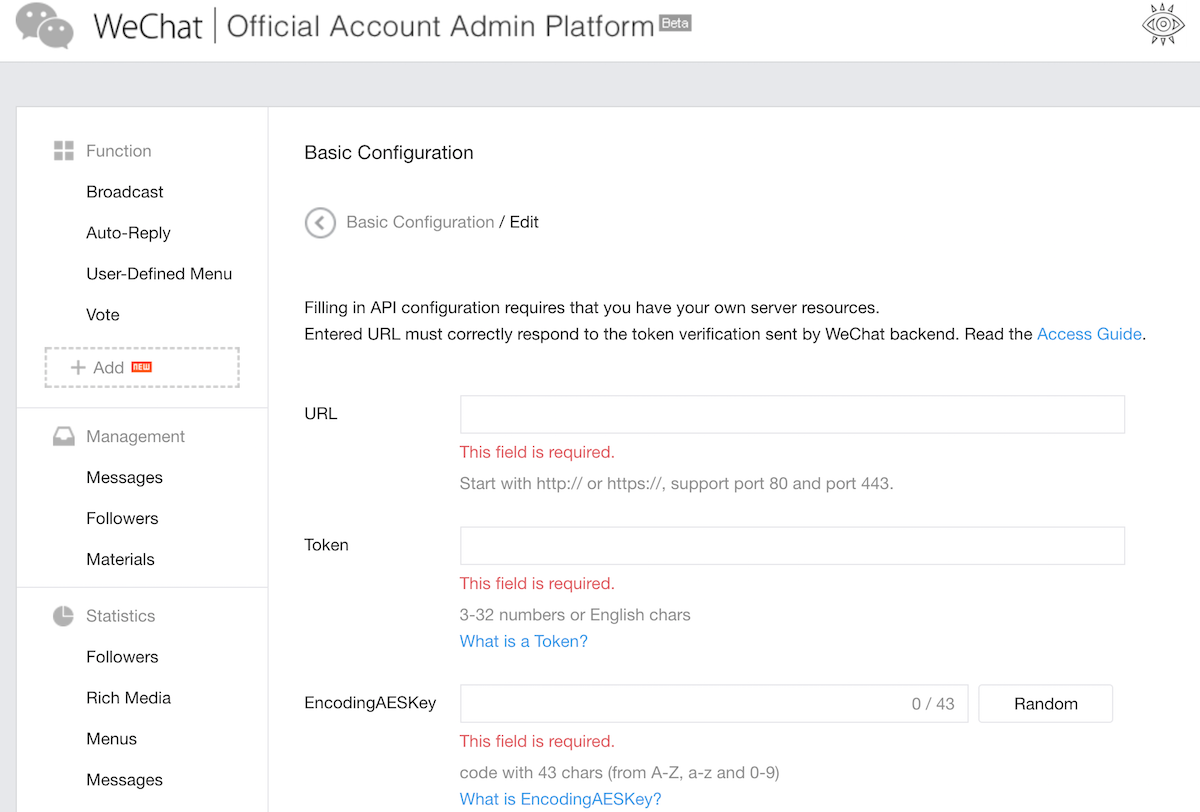Open Rich Media statistics
This screenshot has height=812, width=1200.
point(128,698)
